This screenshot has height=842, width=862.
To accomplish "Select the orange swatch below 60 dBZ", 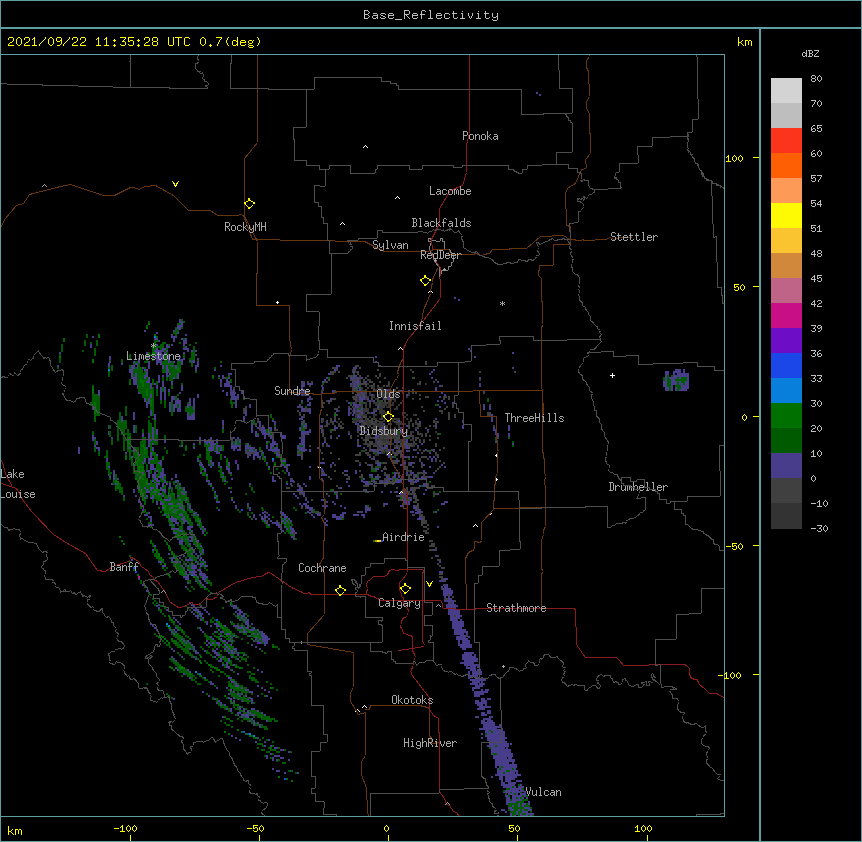I will (x=786, y=165).
